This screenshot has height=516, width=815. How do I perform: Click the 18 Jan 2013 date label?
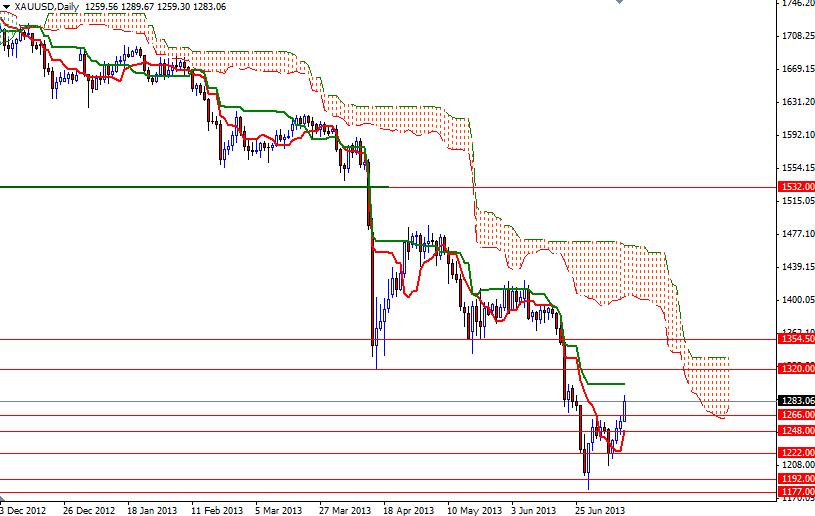152,510
